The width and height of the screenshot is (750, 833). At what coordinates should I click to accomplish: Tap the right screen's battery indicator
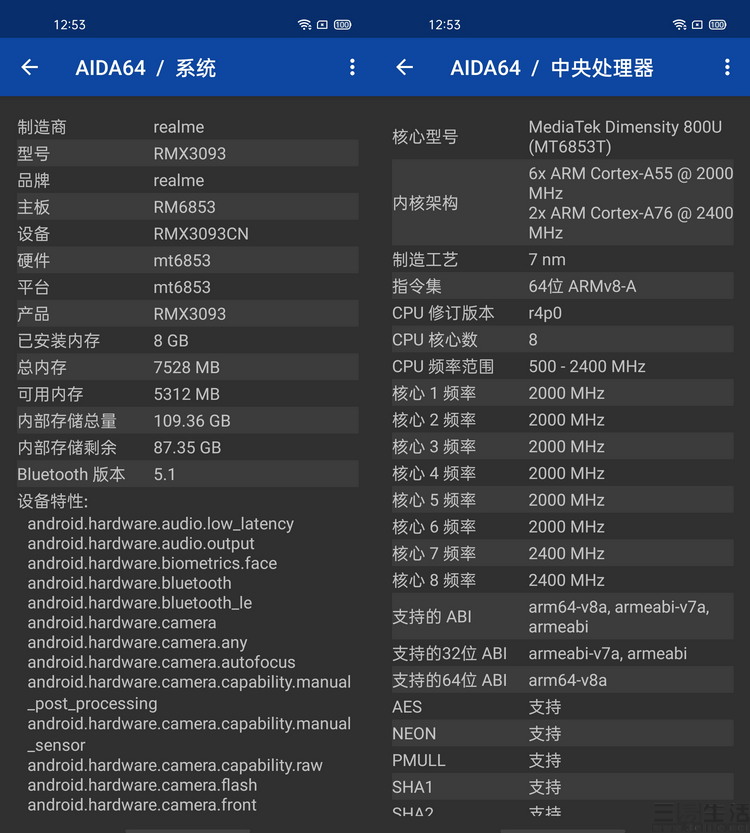(x=717, y=24)
